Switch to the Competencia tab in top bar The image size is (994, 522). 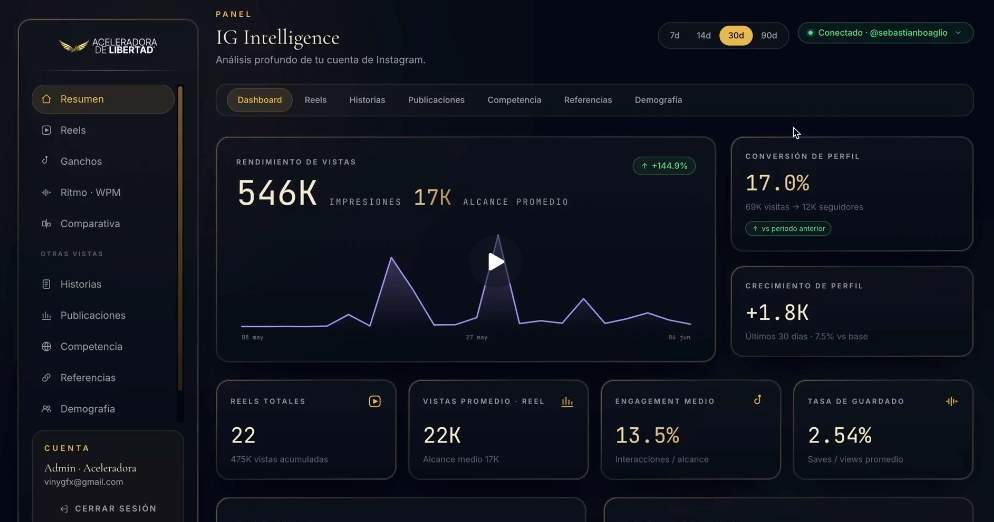[514, 100]
